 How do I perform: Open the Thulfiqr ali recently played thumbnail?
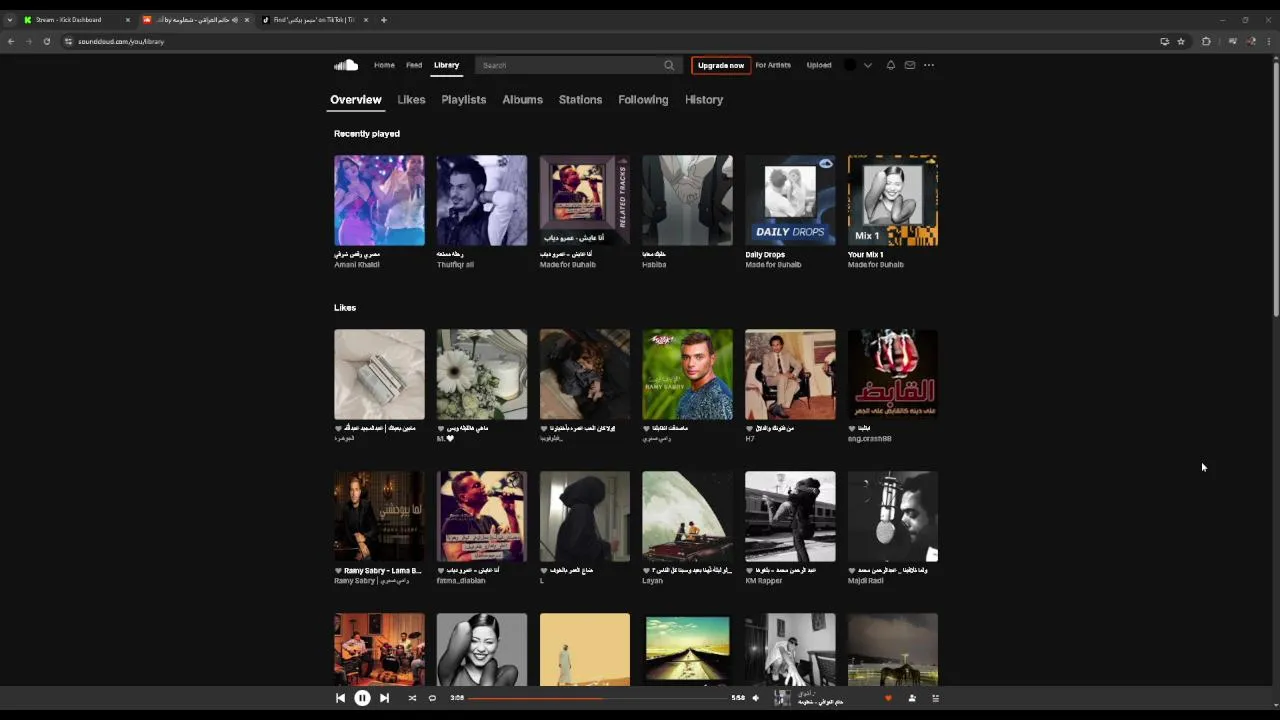pyautogui.click(x=482, y=200)
